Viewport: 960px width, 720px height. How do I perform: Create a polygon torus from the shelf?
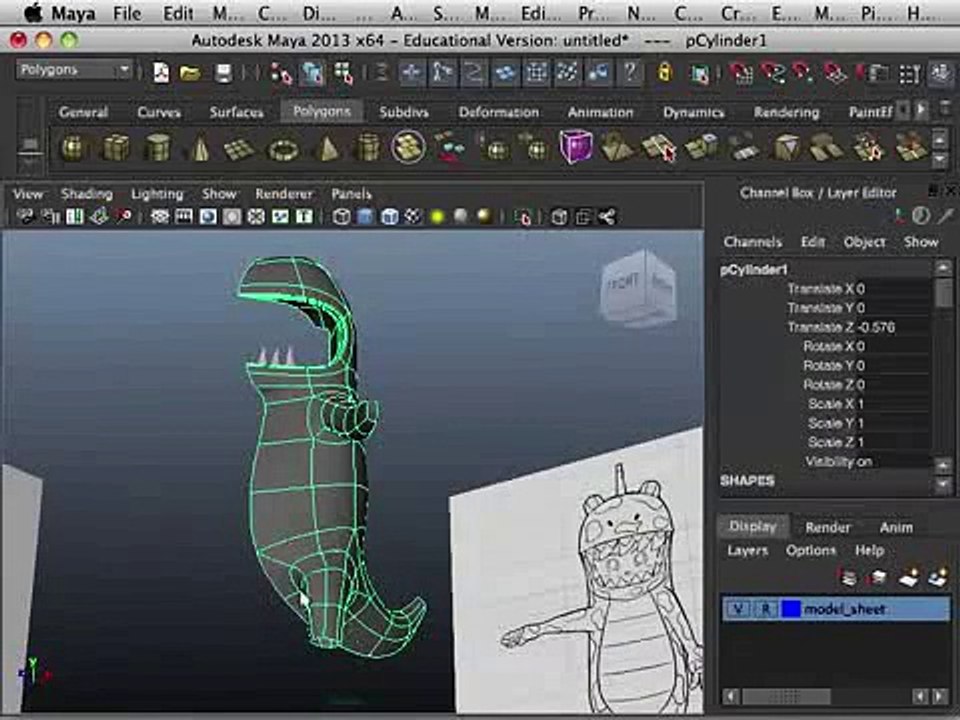click(x=283, y=149)
